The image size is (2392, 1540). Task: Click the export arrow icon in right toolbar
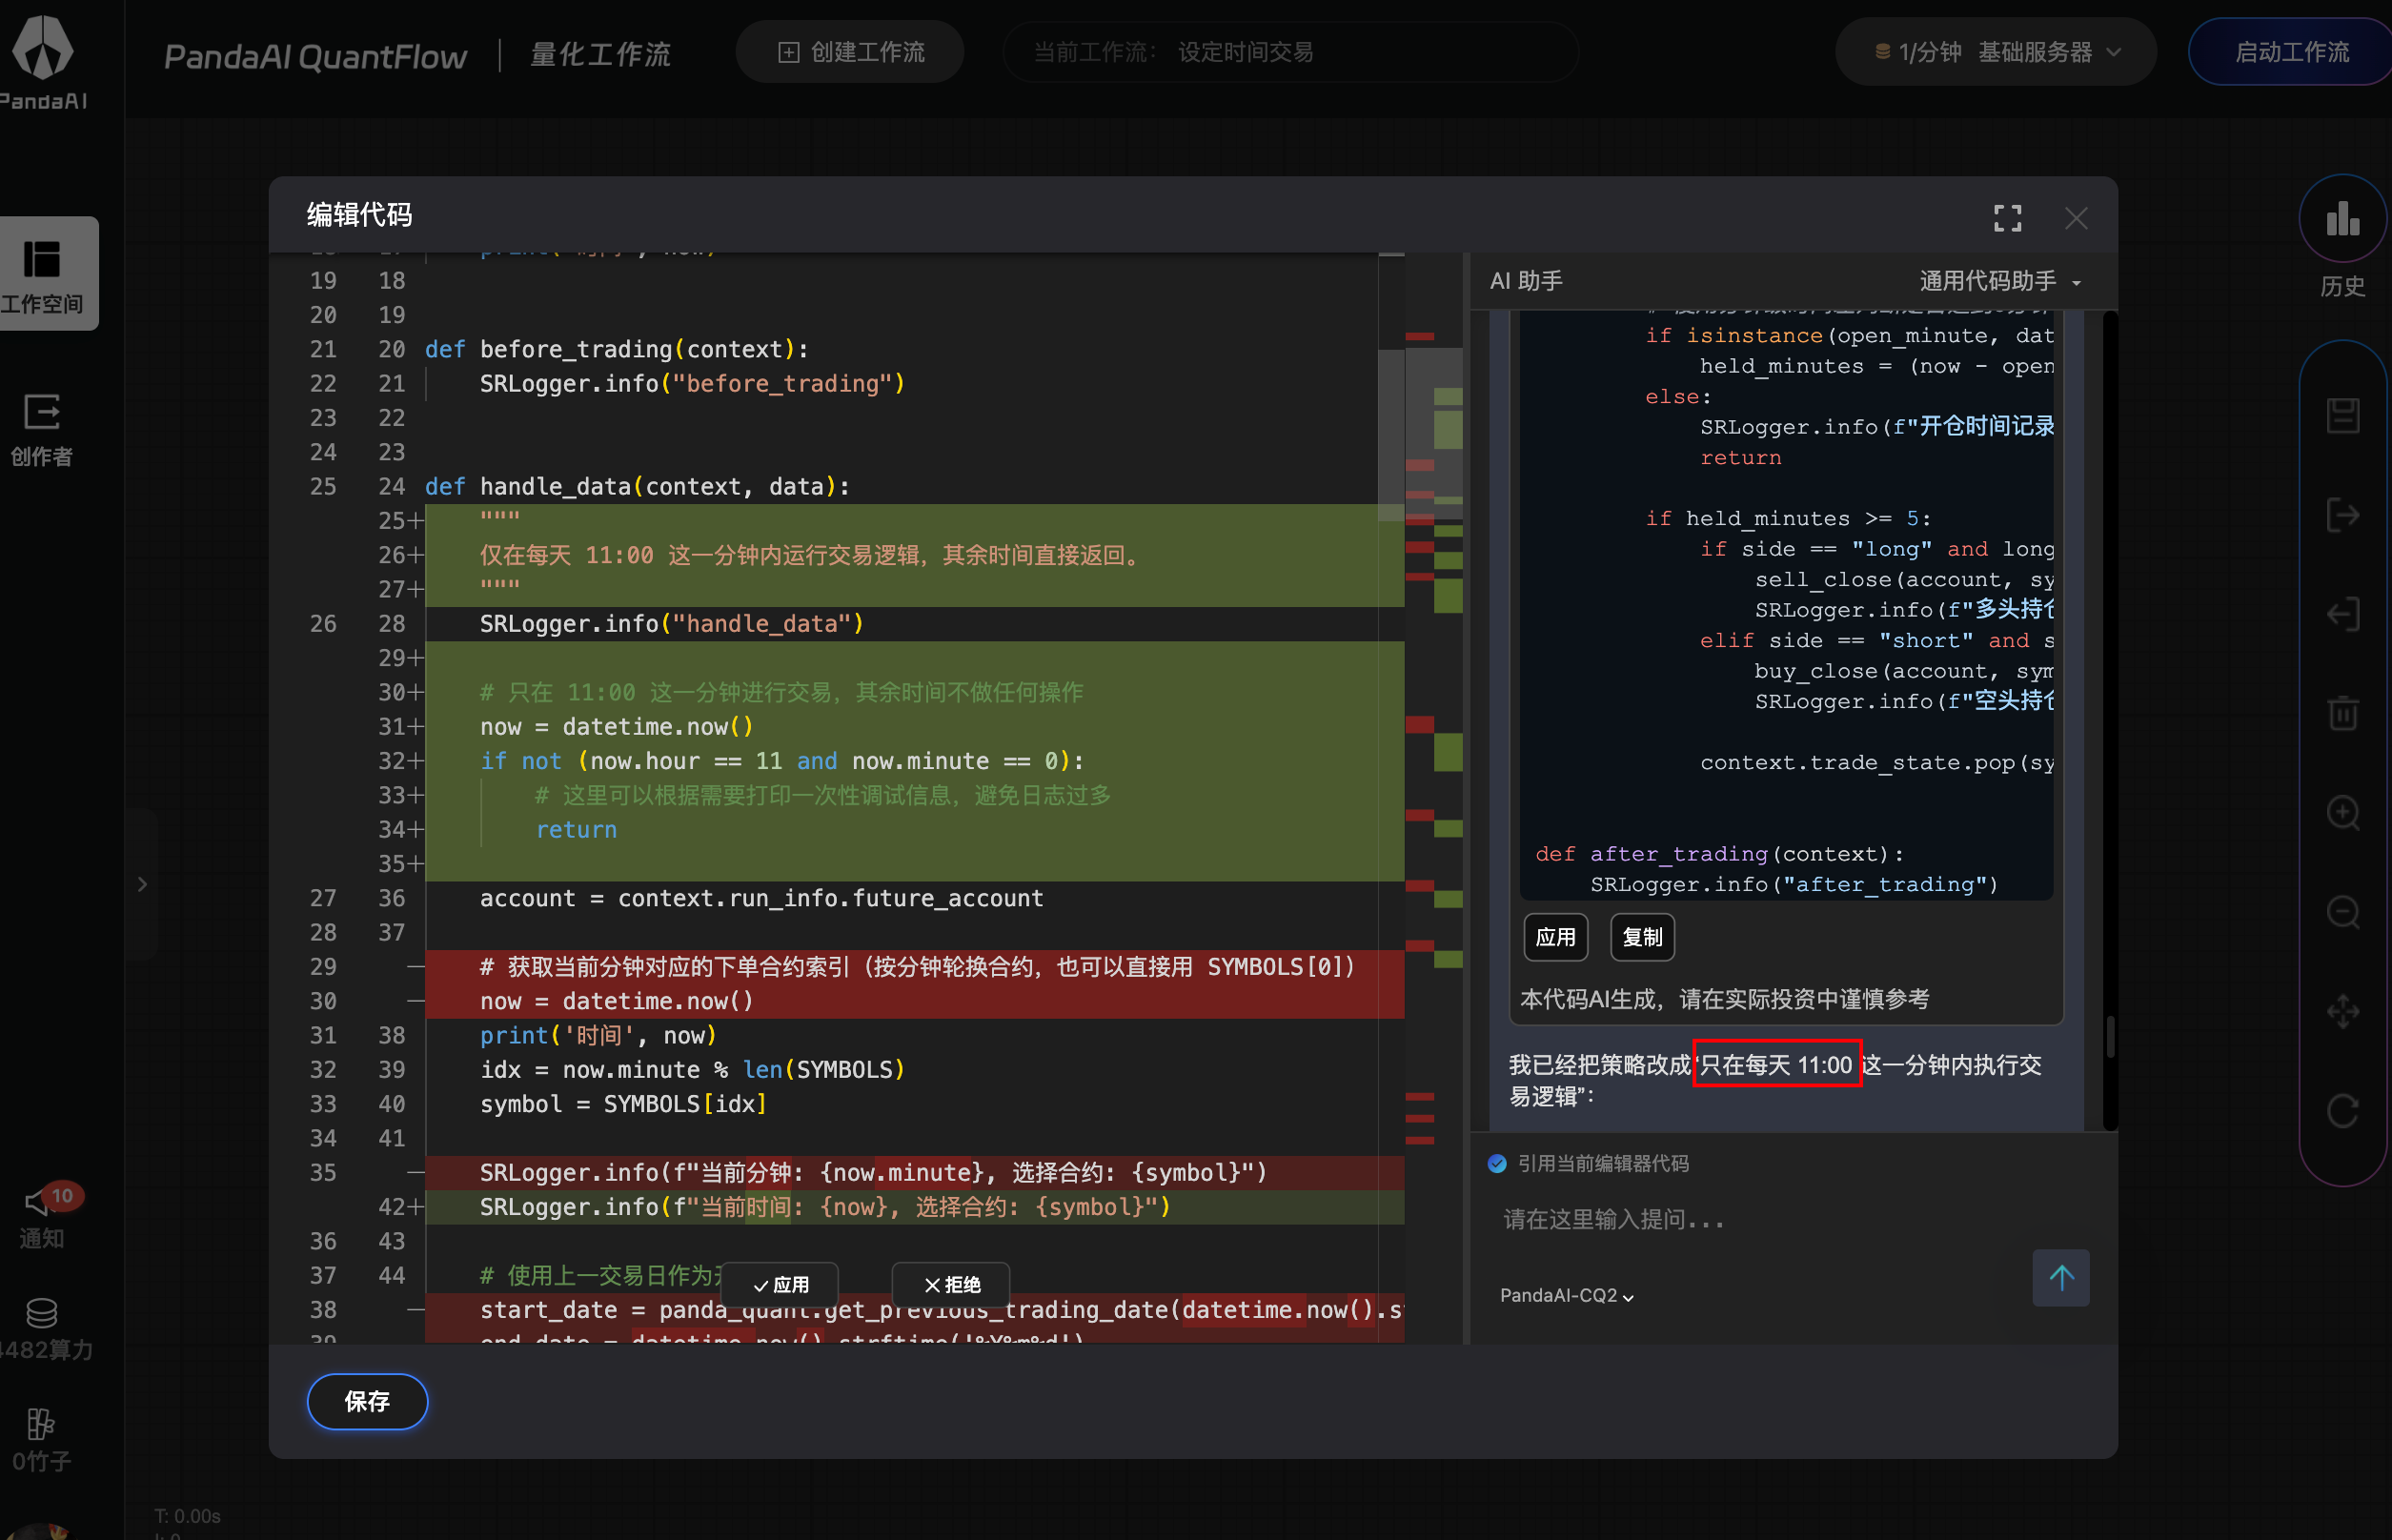pos(2343,515)
